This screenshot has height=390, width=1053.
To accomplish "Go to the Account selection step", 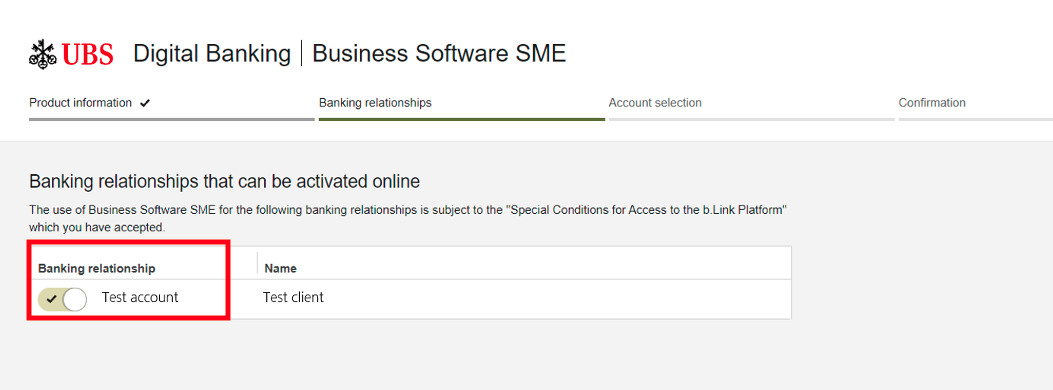I will (x=655, y=103).
